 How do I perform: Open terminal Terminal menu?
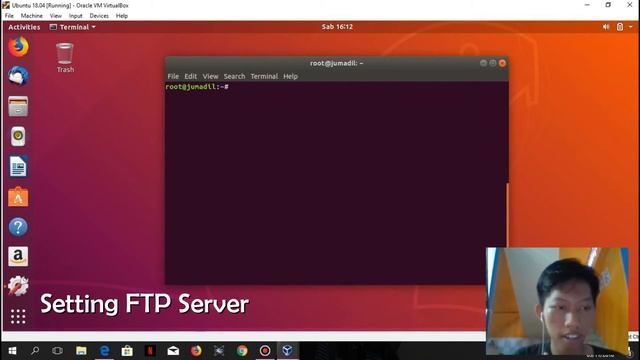coord(264,76)
